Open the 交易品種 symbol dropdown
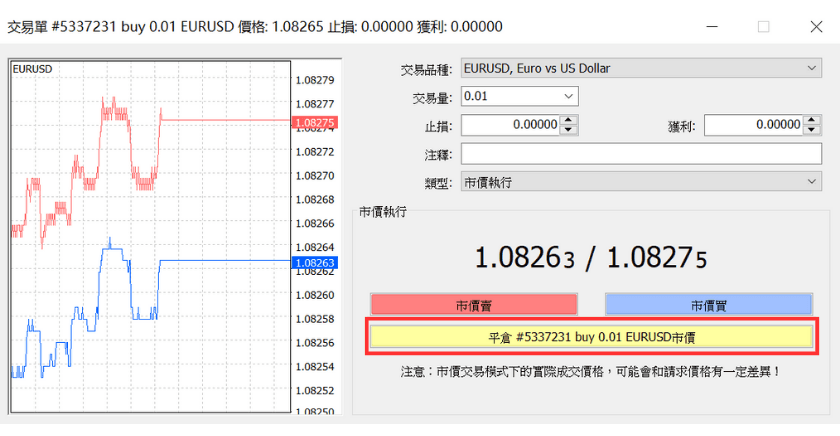The width and height of the screenshot is (840, 436). (641, 69)
